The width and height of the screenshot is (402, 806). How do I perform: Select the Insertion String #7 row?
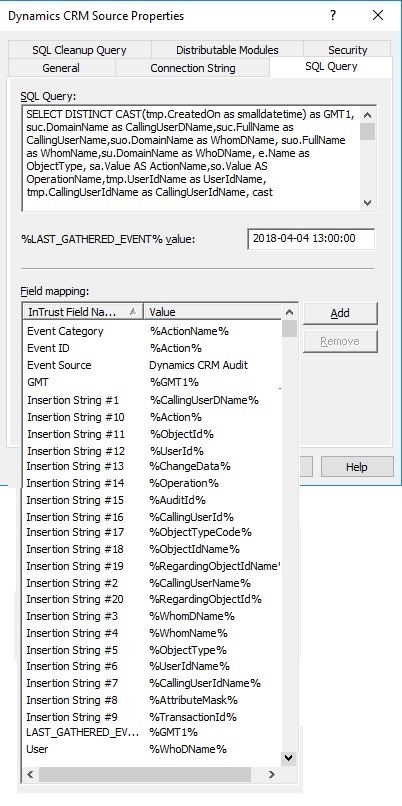[x=153, y=683]
